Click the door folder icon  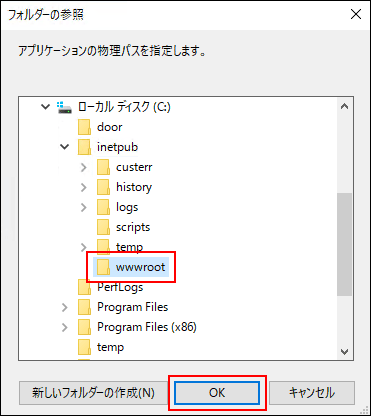point(84,127)
